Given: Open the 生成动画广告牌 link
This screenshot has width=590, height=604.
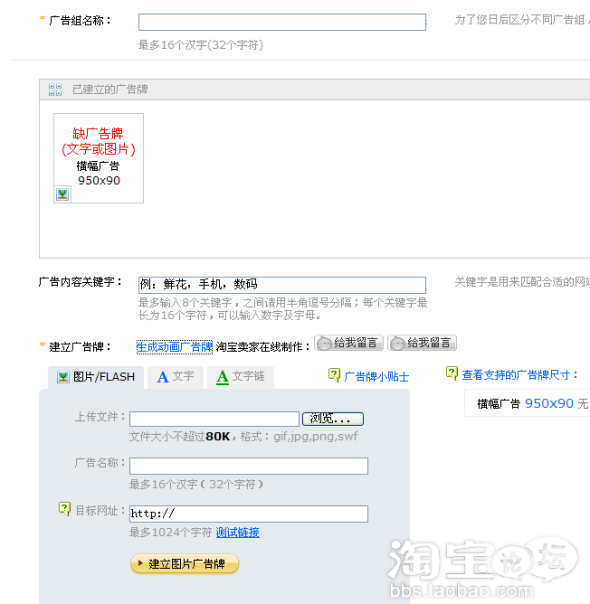Looking at the screenshot, I should 174,347.
